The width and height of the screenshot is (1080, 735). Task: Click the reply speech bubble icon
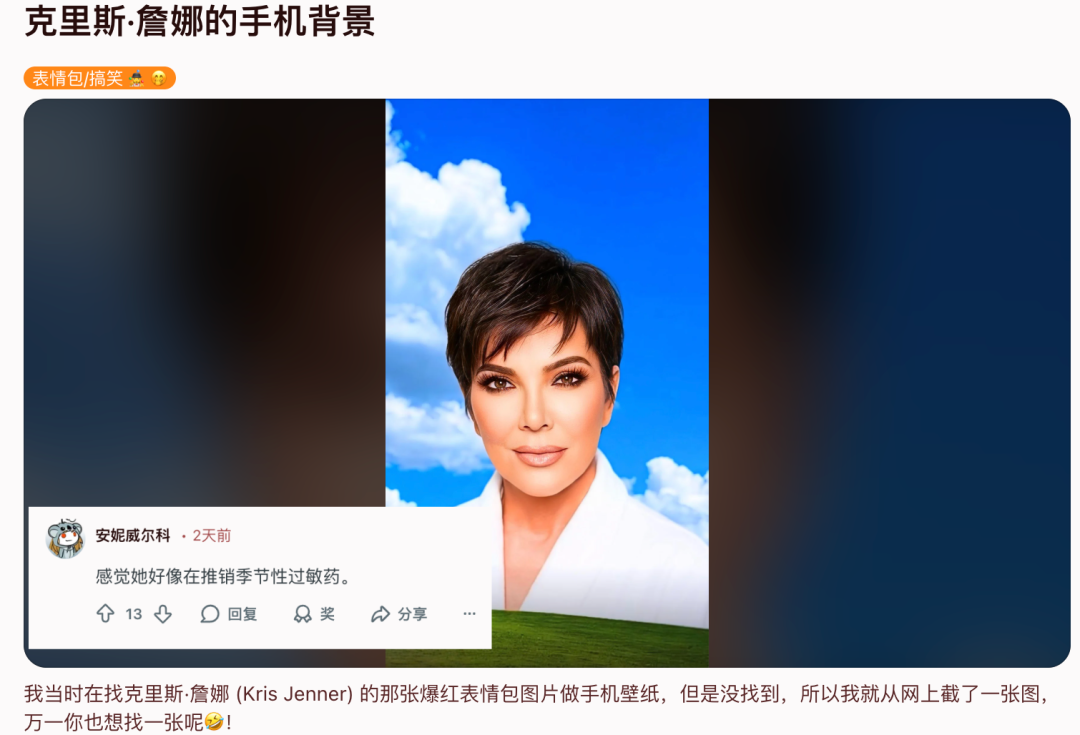click(x=209, y=614)
